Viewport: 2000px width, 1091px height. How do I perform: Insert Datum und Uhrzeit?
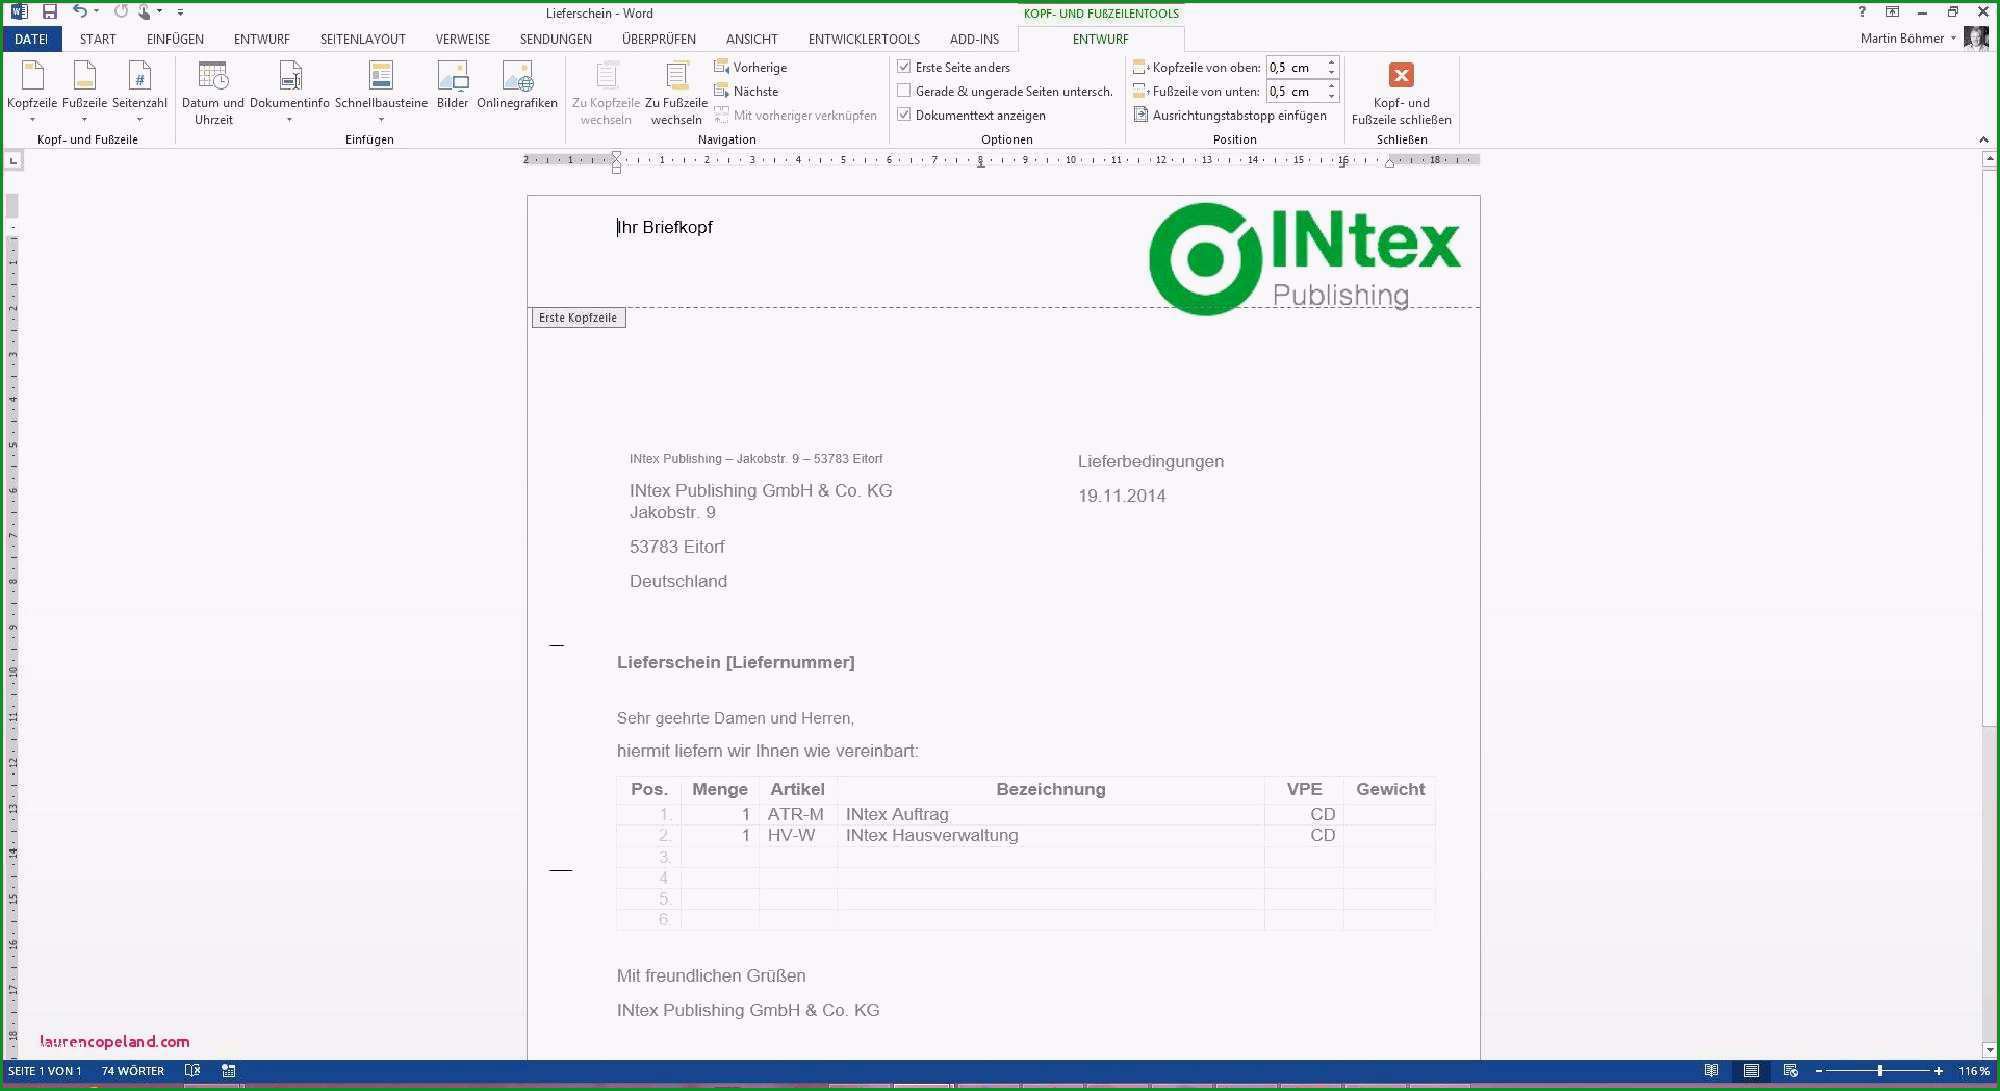click(x=213, y=93)
